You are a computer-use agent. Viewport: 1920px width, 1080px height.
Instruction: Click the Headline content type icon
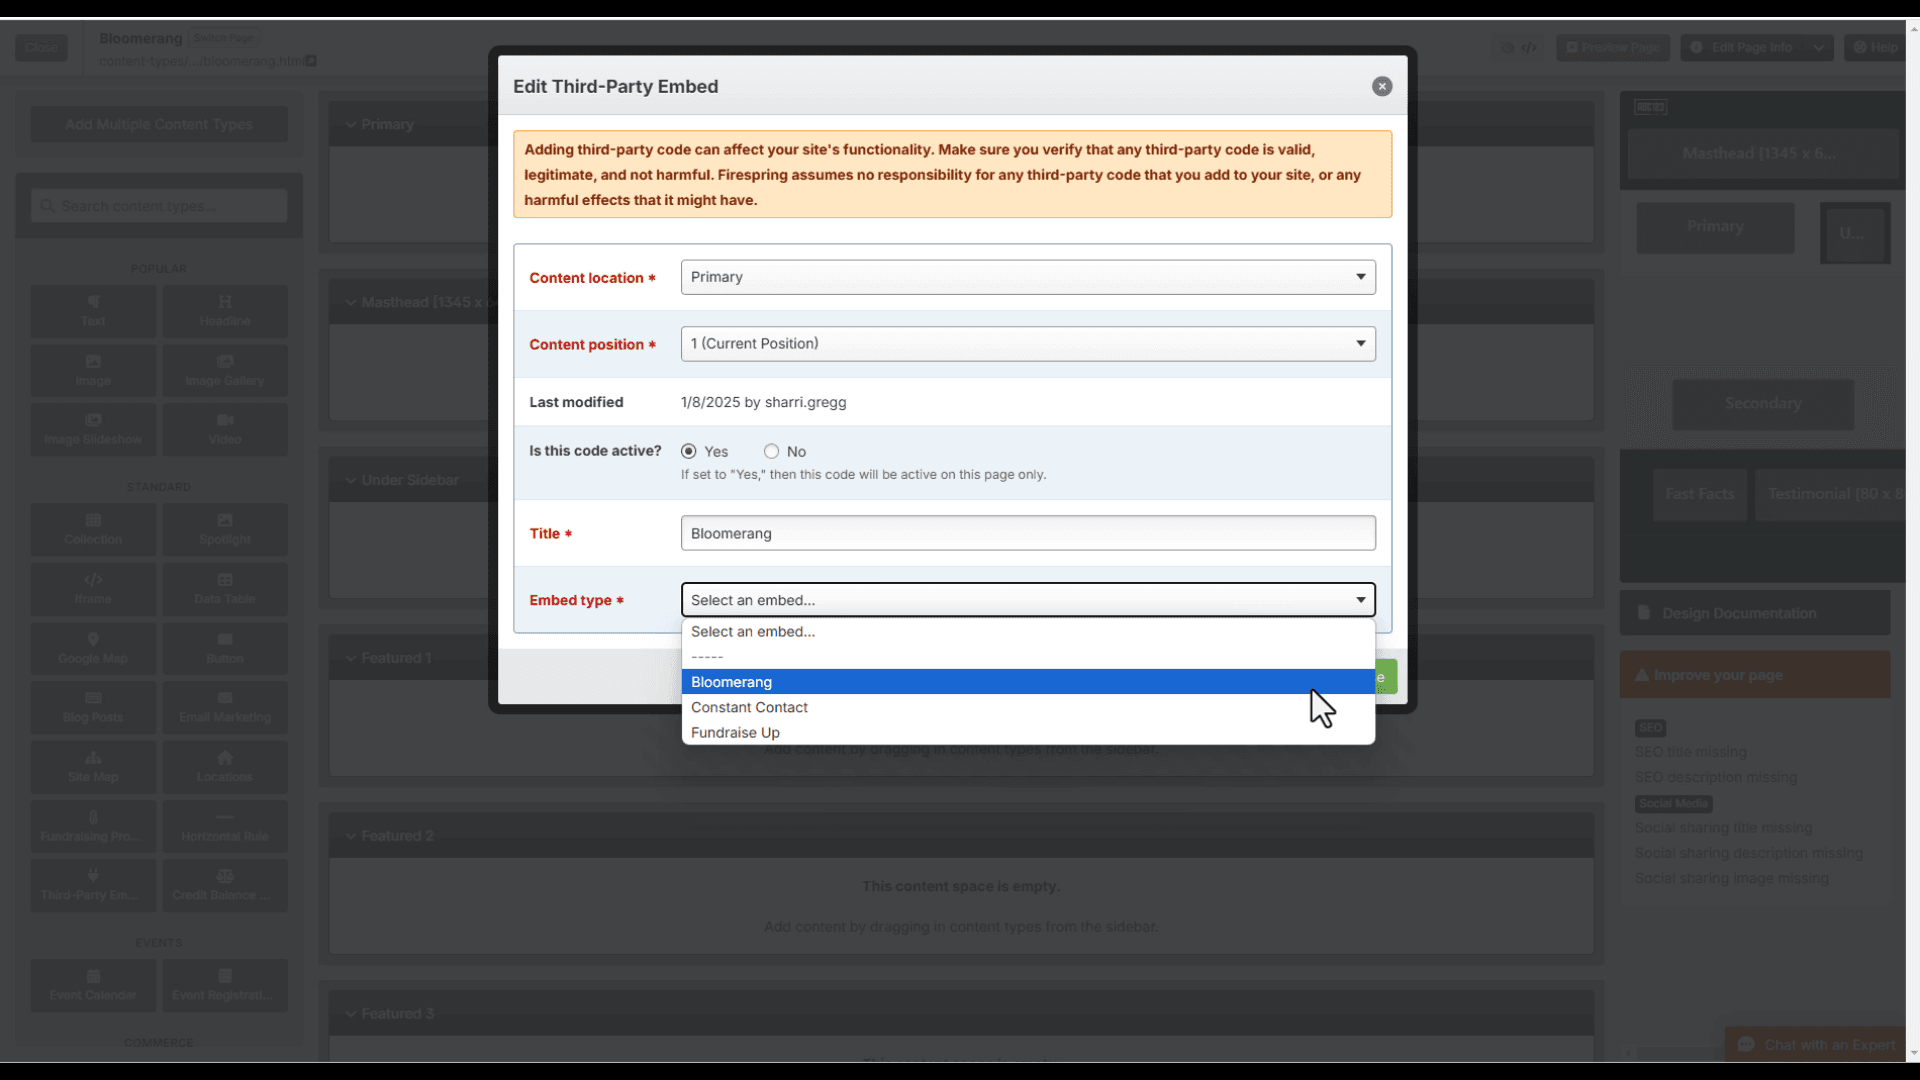[225, 311]
